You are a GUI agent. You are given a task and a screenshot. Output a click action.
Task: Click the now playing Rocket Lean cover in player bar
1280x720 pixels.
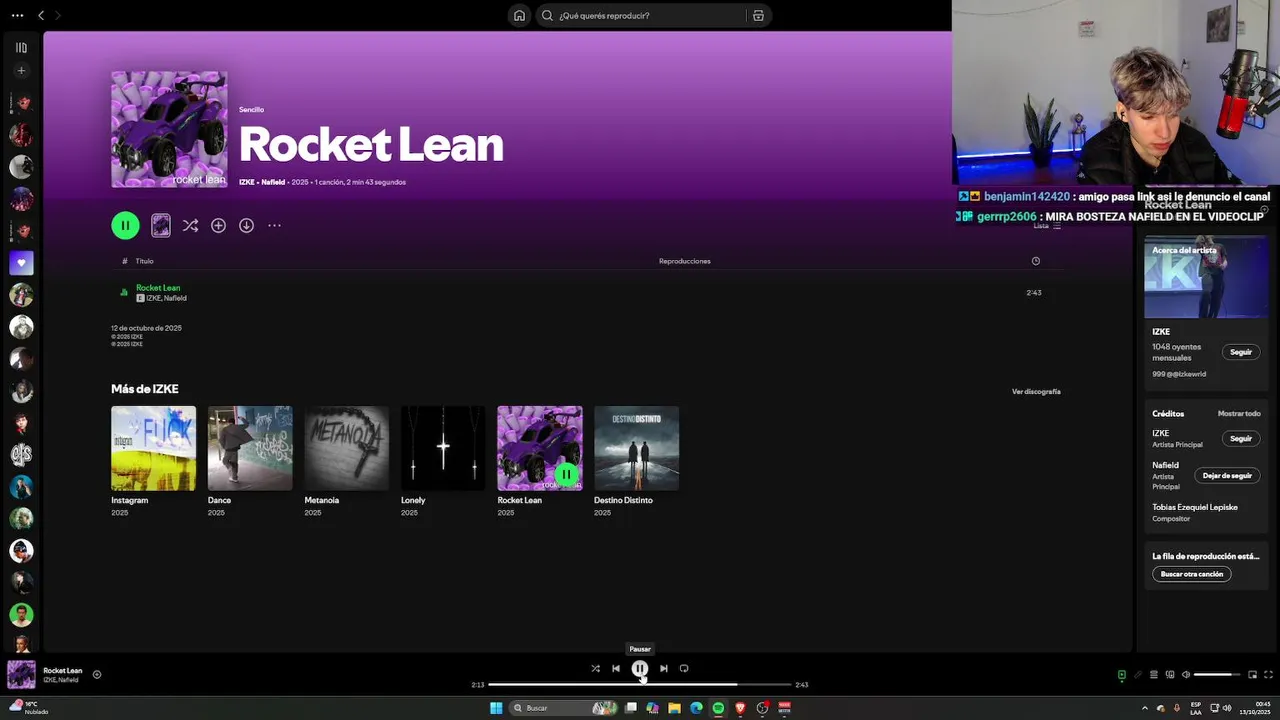21,675
